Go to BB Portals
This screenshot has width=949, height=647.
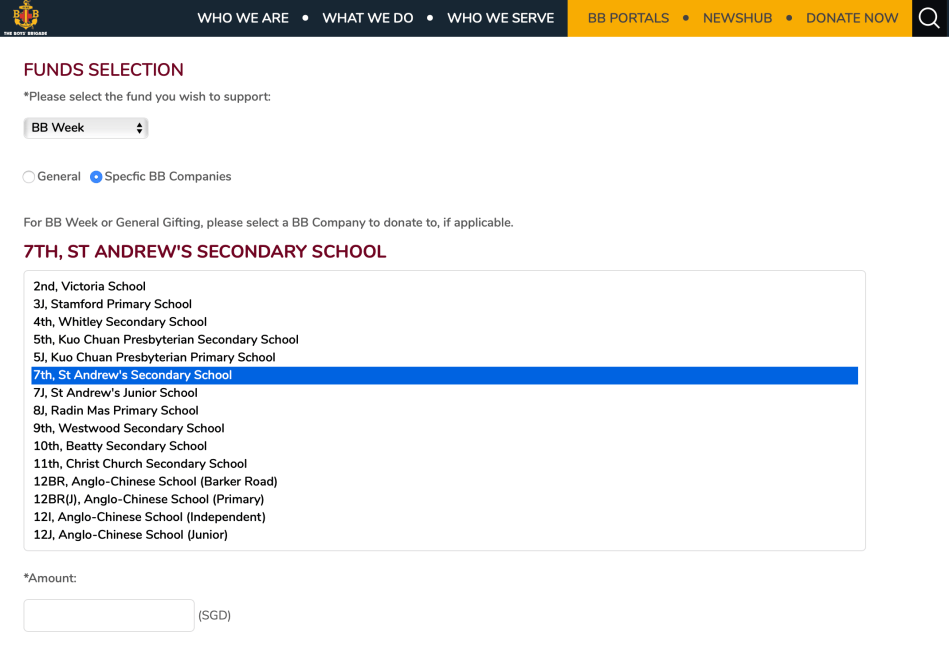[628, 18]
